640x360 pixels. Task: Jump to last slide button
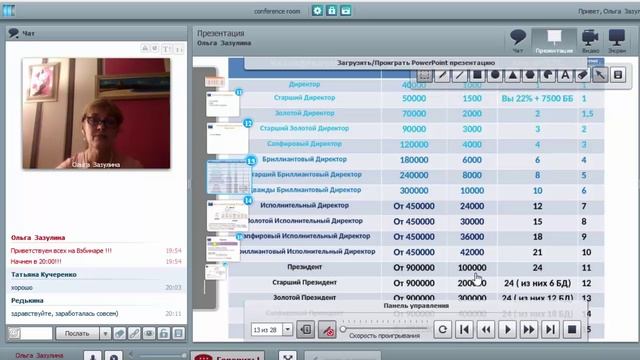[550, 329]
